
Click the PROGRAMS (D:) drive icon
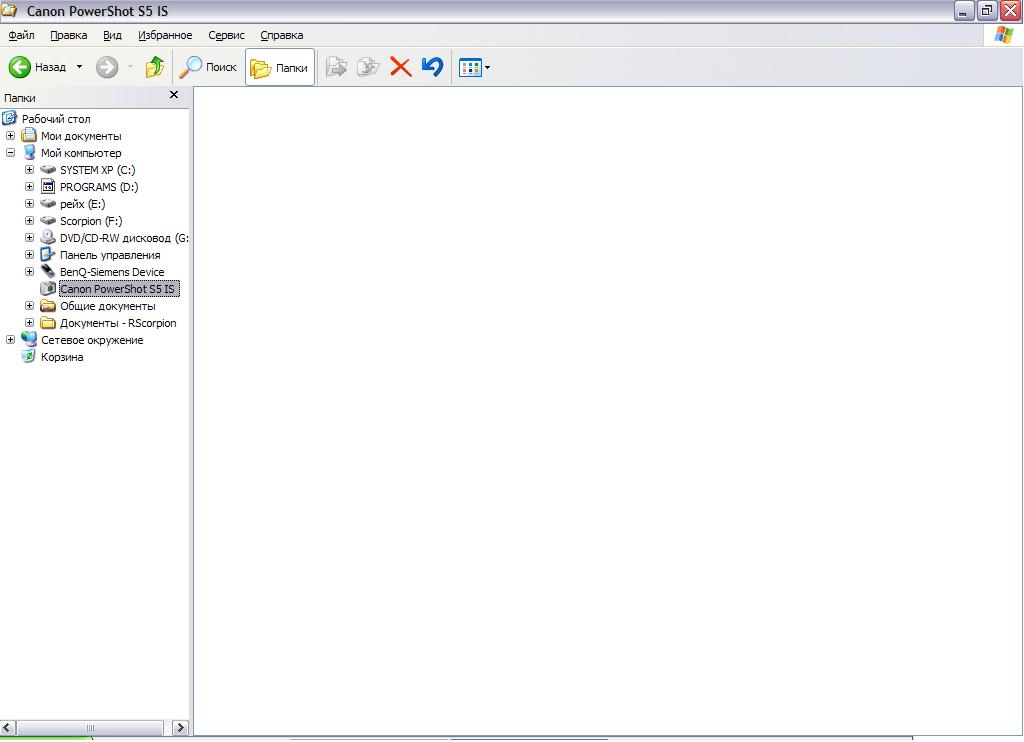[48, 187]
